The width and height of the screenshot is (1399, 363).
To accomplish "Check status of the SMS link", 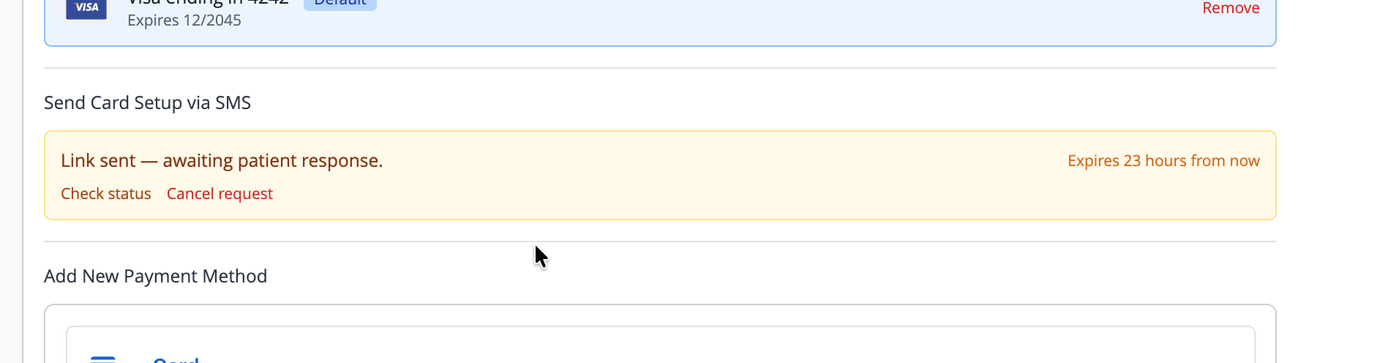I will [106, 193].
